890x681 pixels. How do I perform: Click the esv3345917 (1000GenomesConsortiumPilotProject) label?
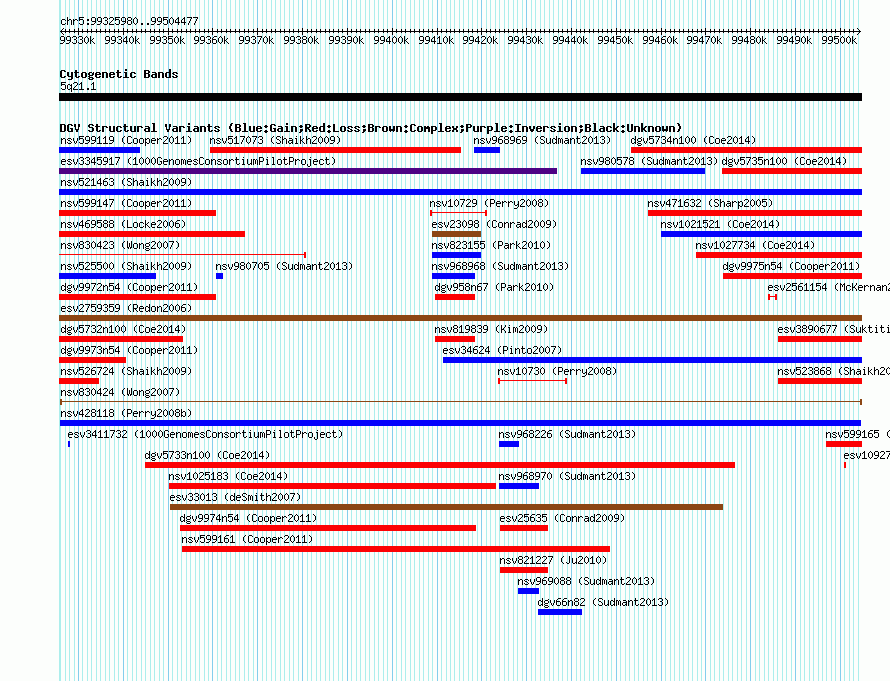(x=198, y=161)
